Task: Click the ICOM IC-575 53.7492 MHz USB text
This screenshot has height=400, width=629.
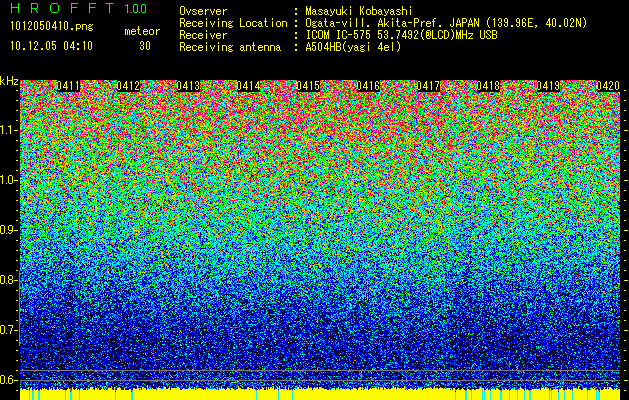Action: click(401, 35)
